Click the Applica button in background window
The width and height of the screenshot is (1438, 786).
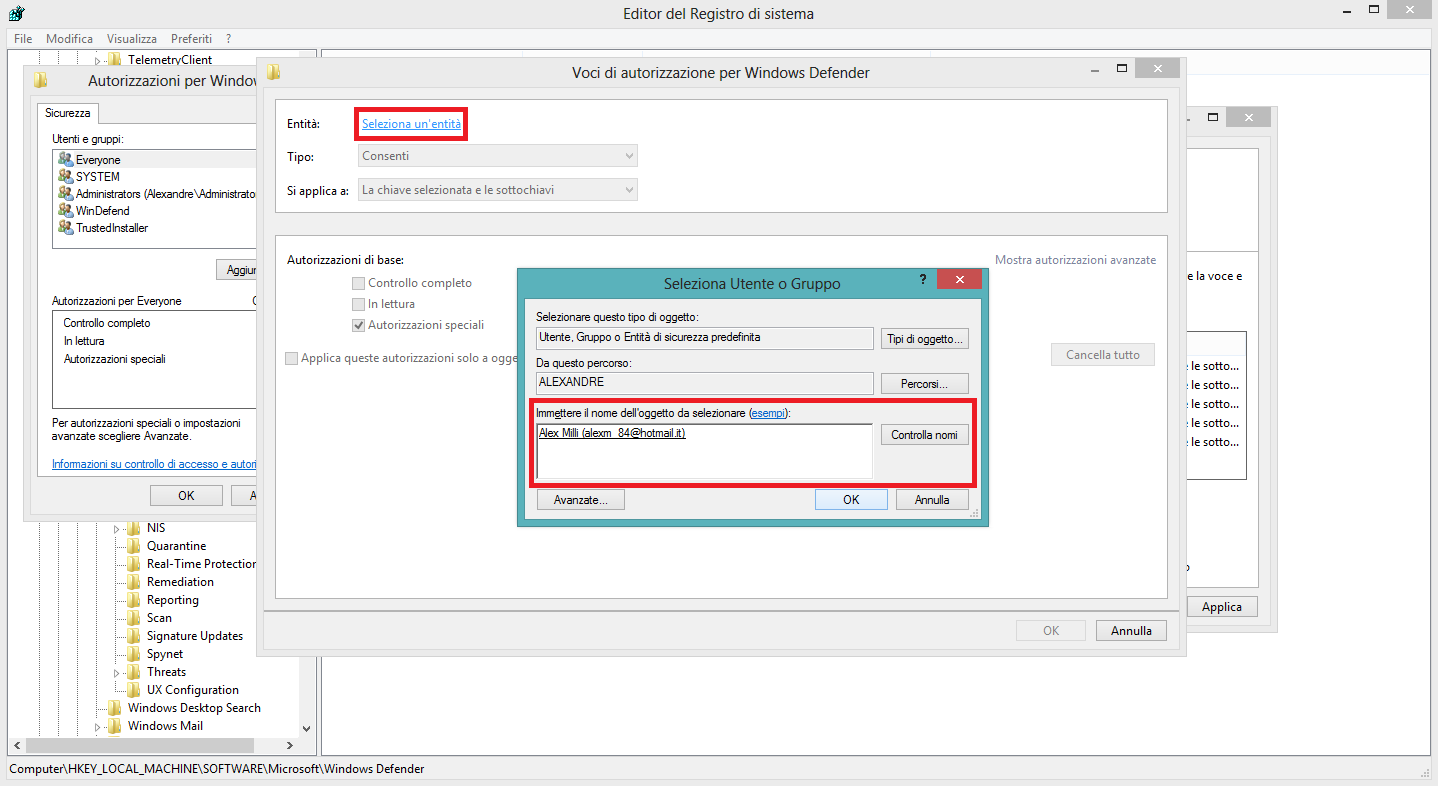click(x=1222, y=607)
